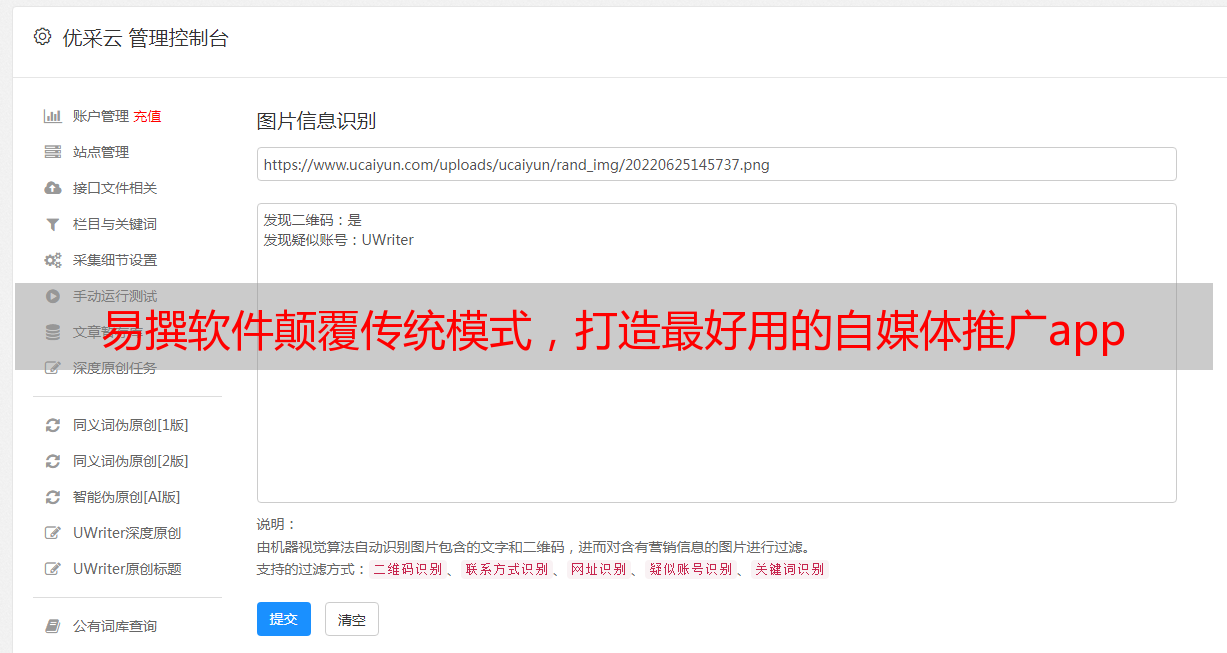Select 同义词伪原创[1版] in sidebar
The height and width of the screenshot is (653, 1227).
tap(131, 425)
